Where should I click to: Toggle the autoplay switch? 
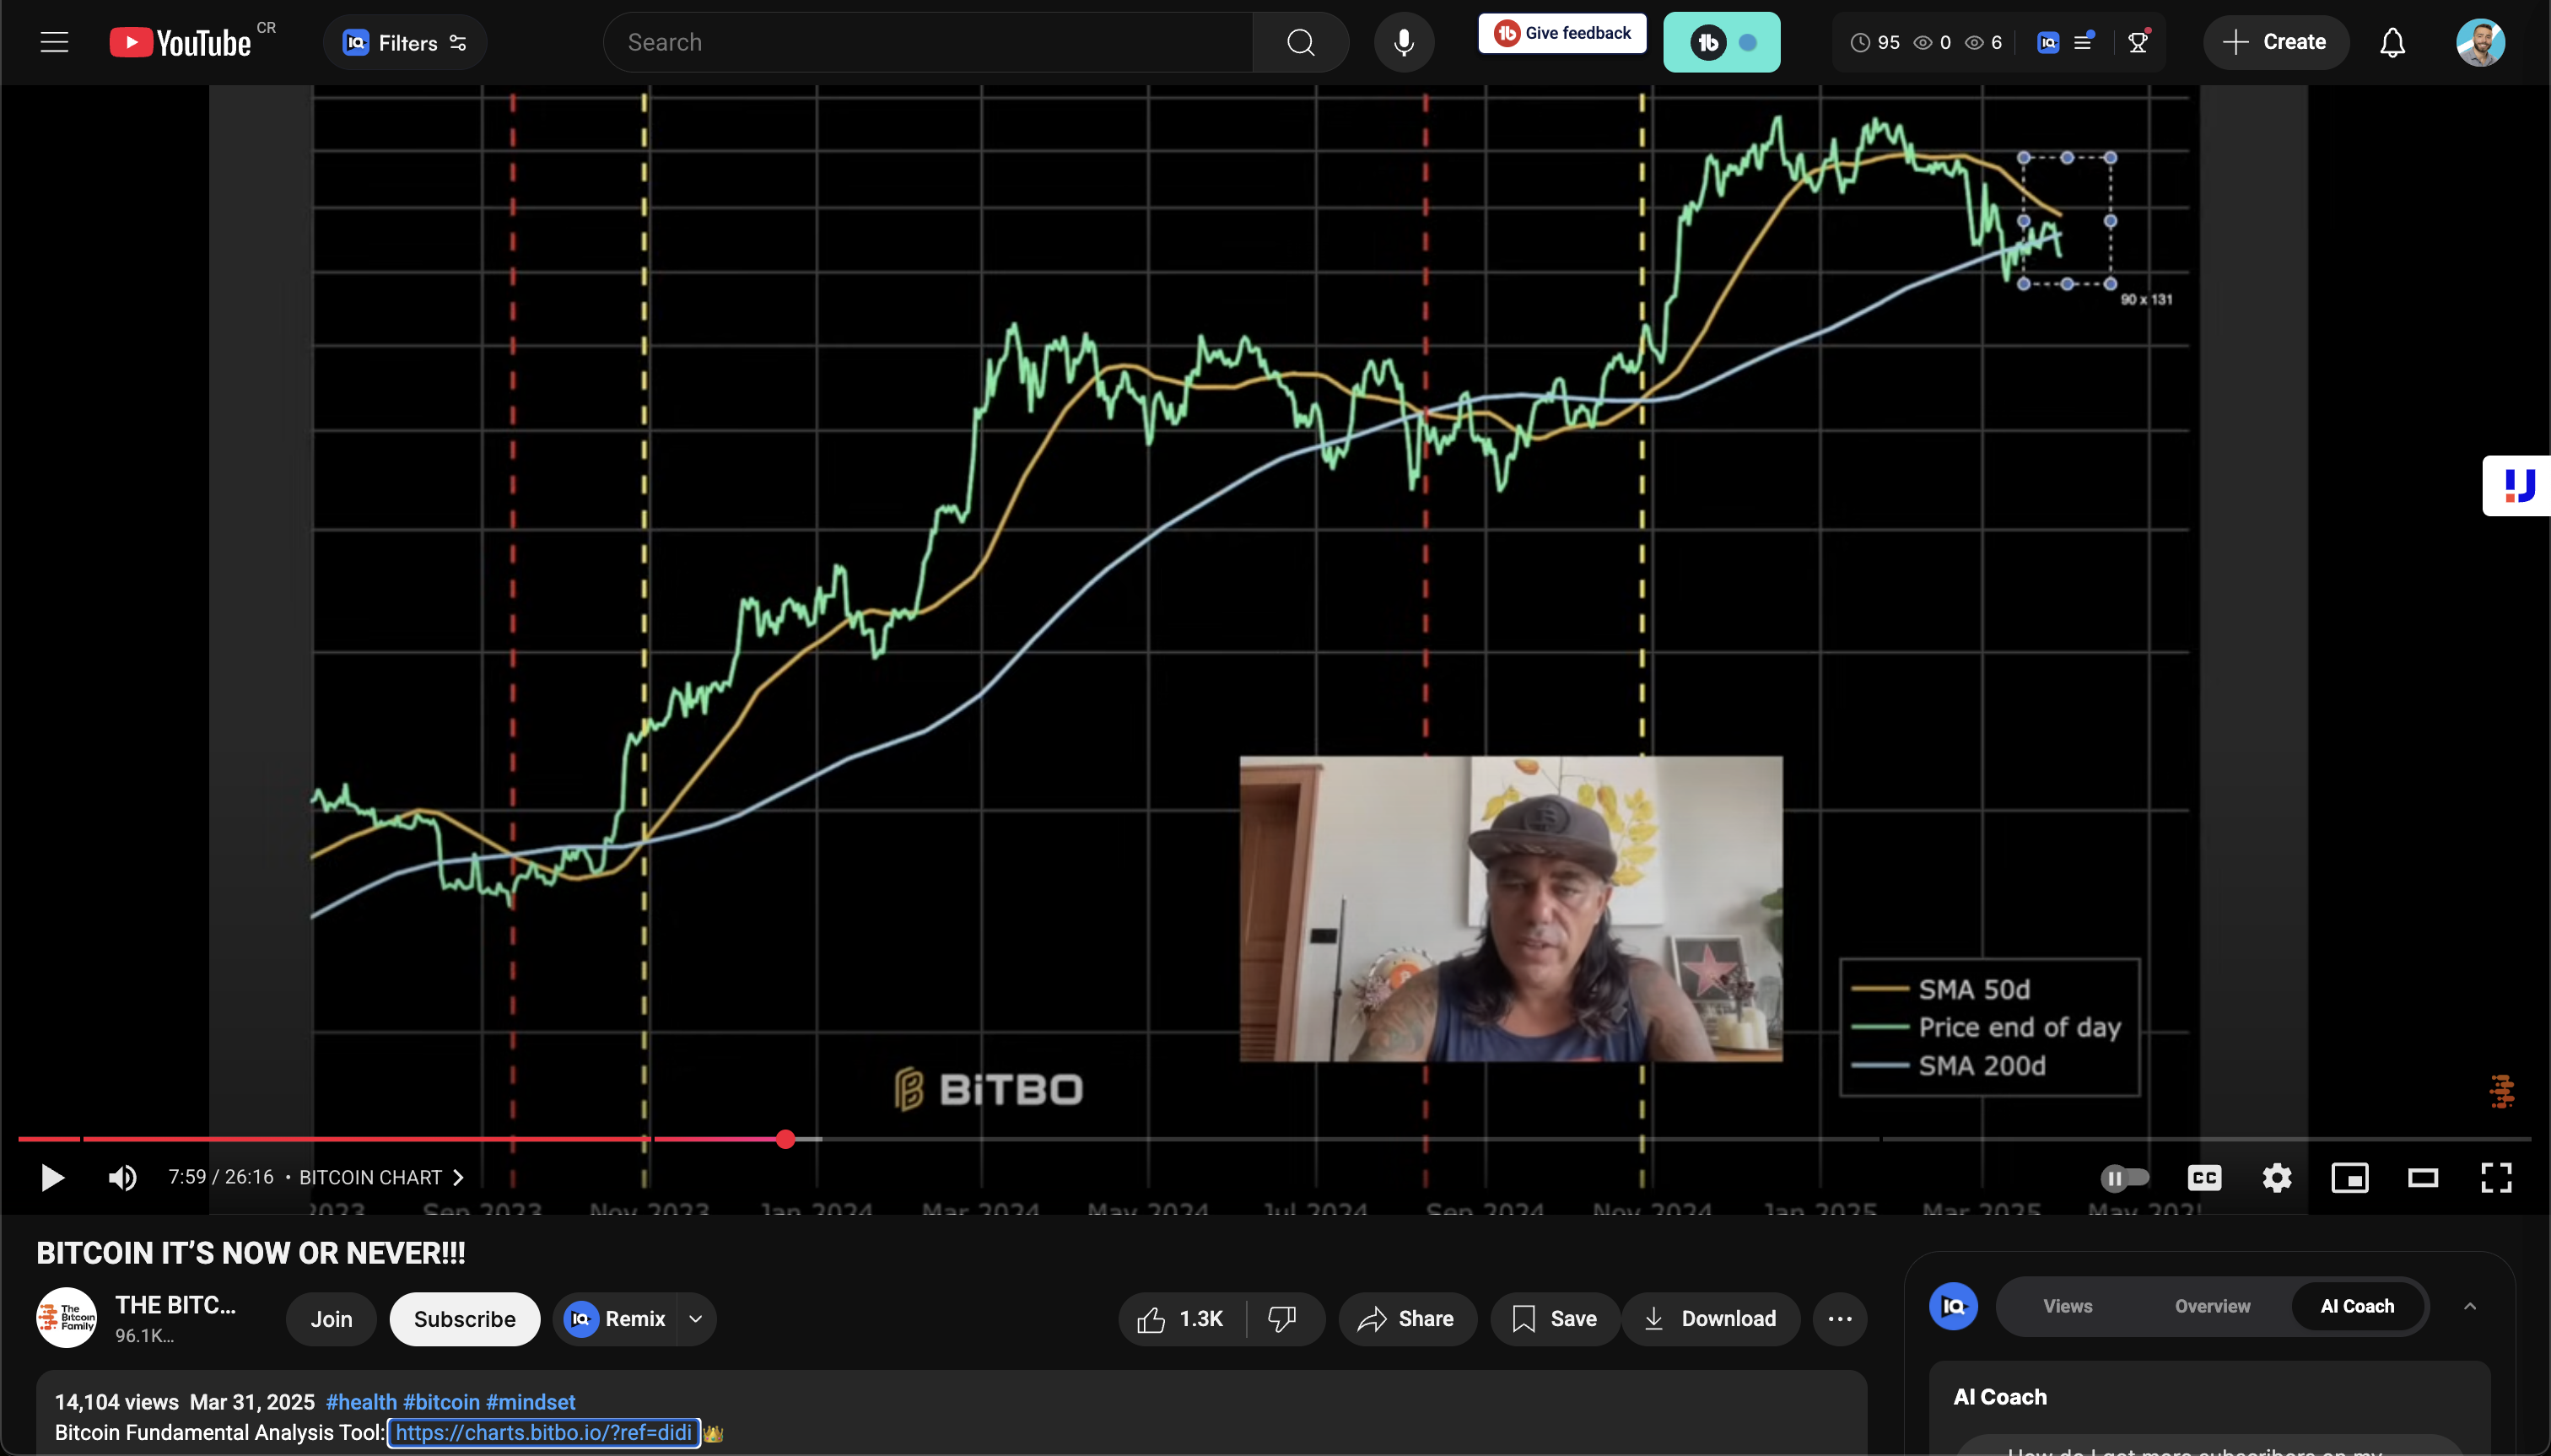coord(2125,1178)
